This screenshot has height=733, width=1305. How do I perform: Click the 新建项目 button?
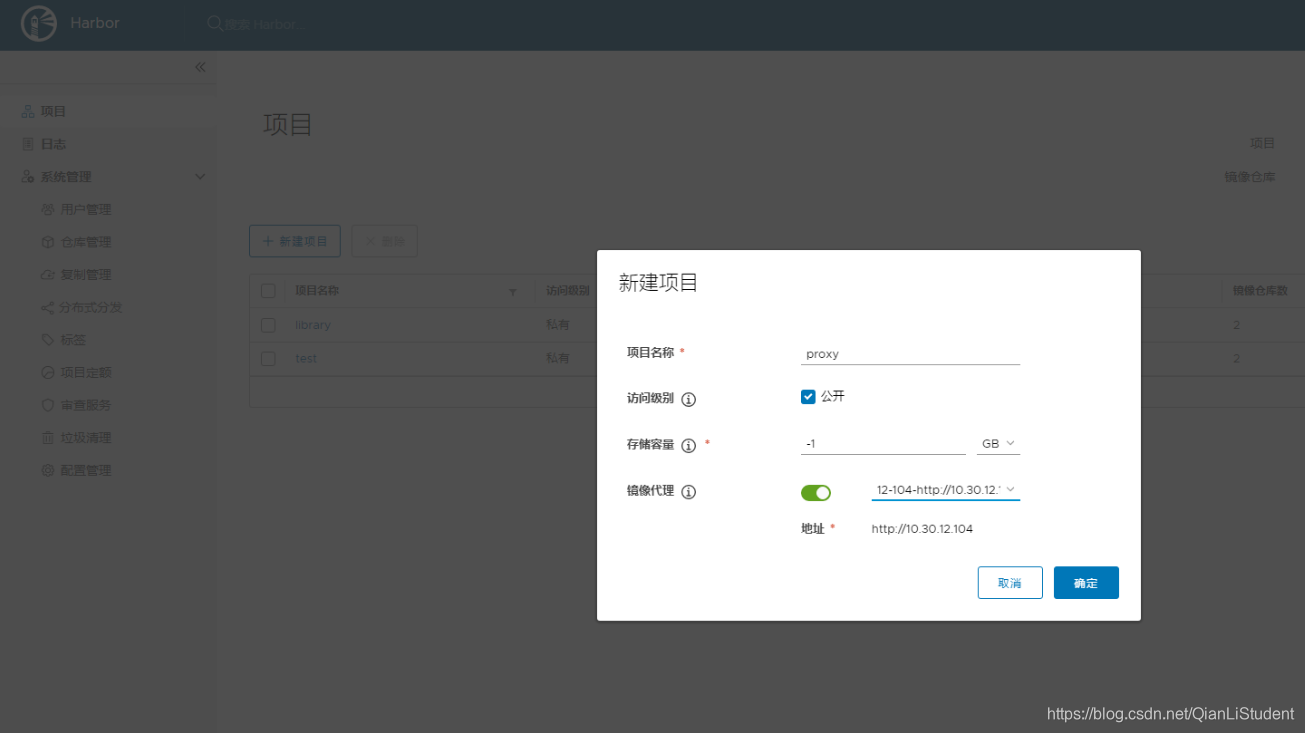pos(295,241)
